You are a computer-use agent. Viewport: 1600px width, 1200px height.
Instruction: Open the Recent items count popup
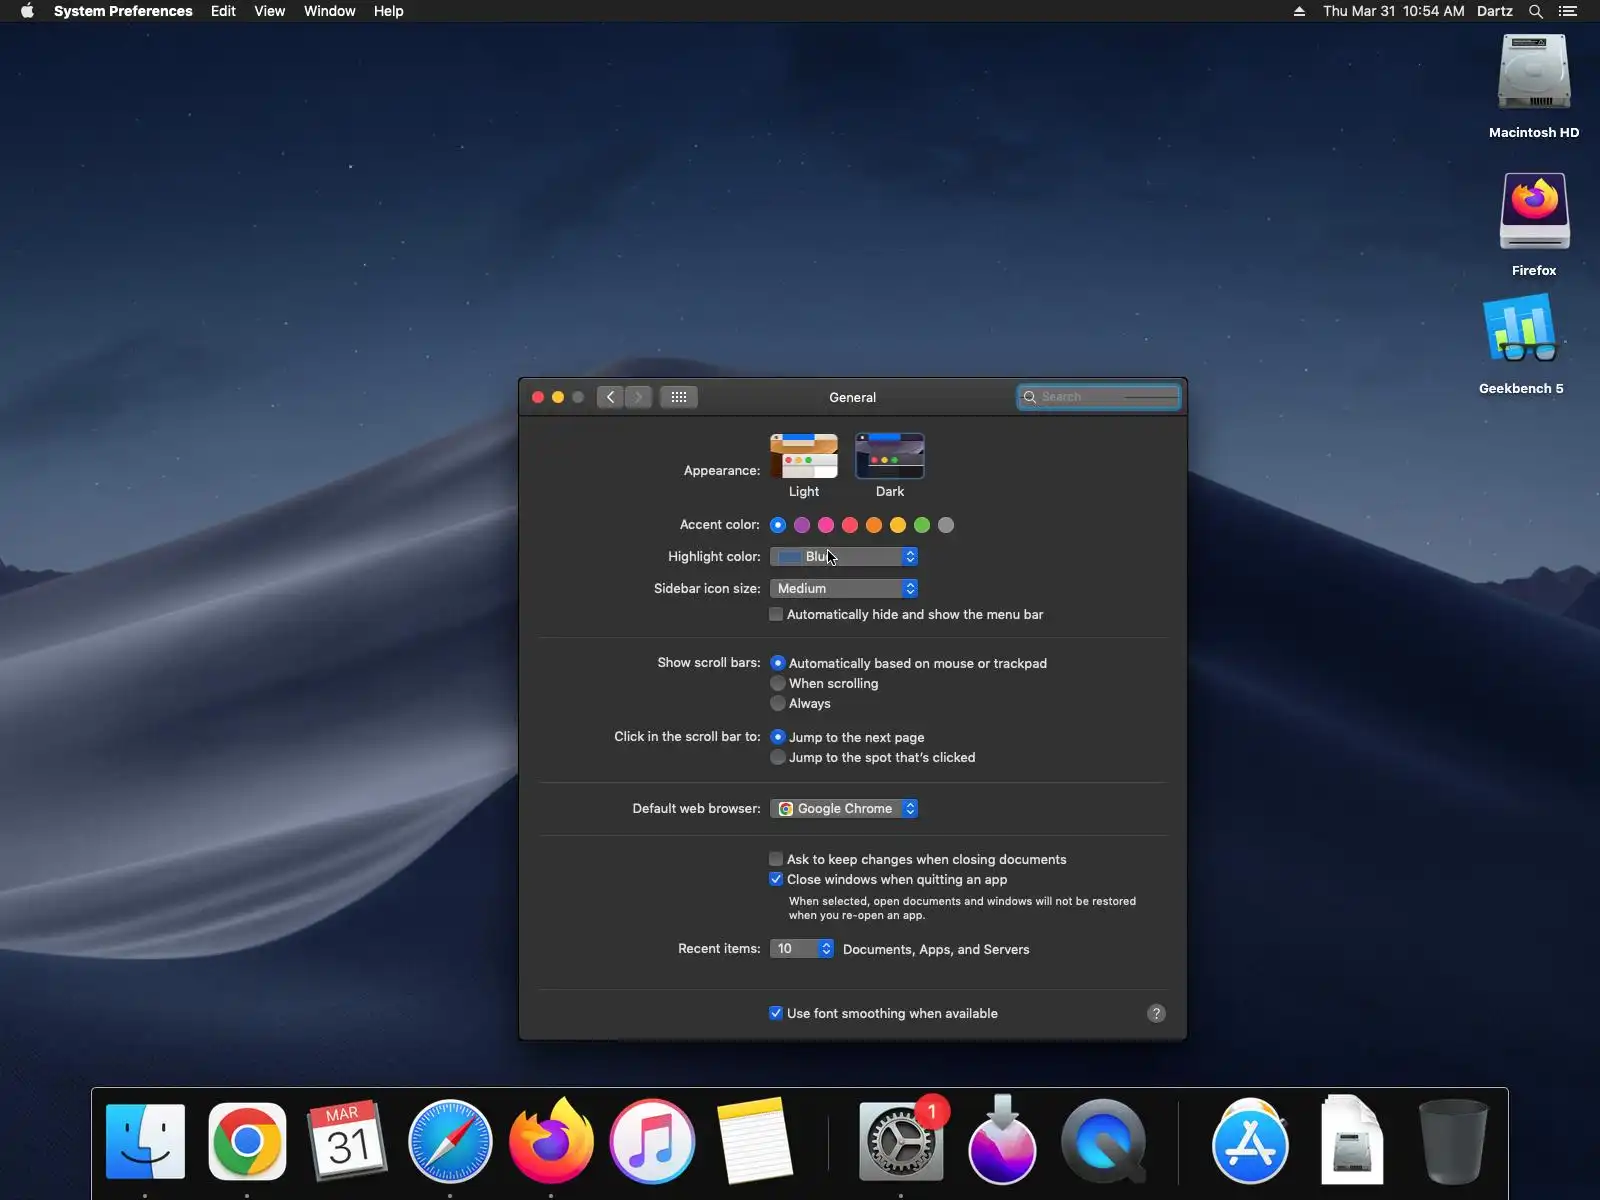tap(802, 948)
